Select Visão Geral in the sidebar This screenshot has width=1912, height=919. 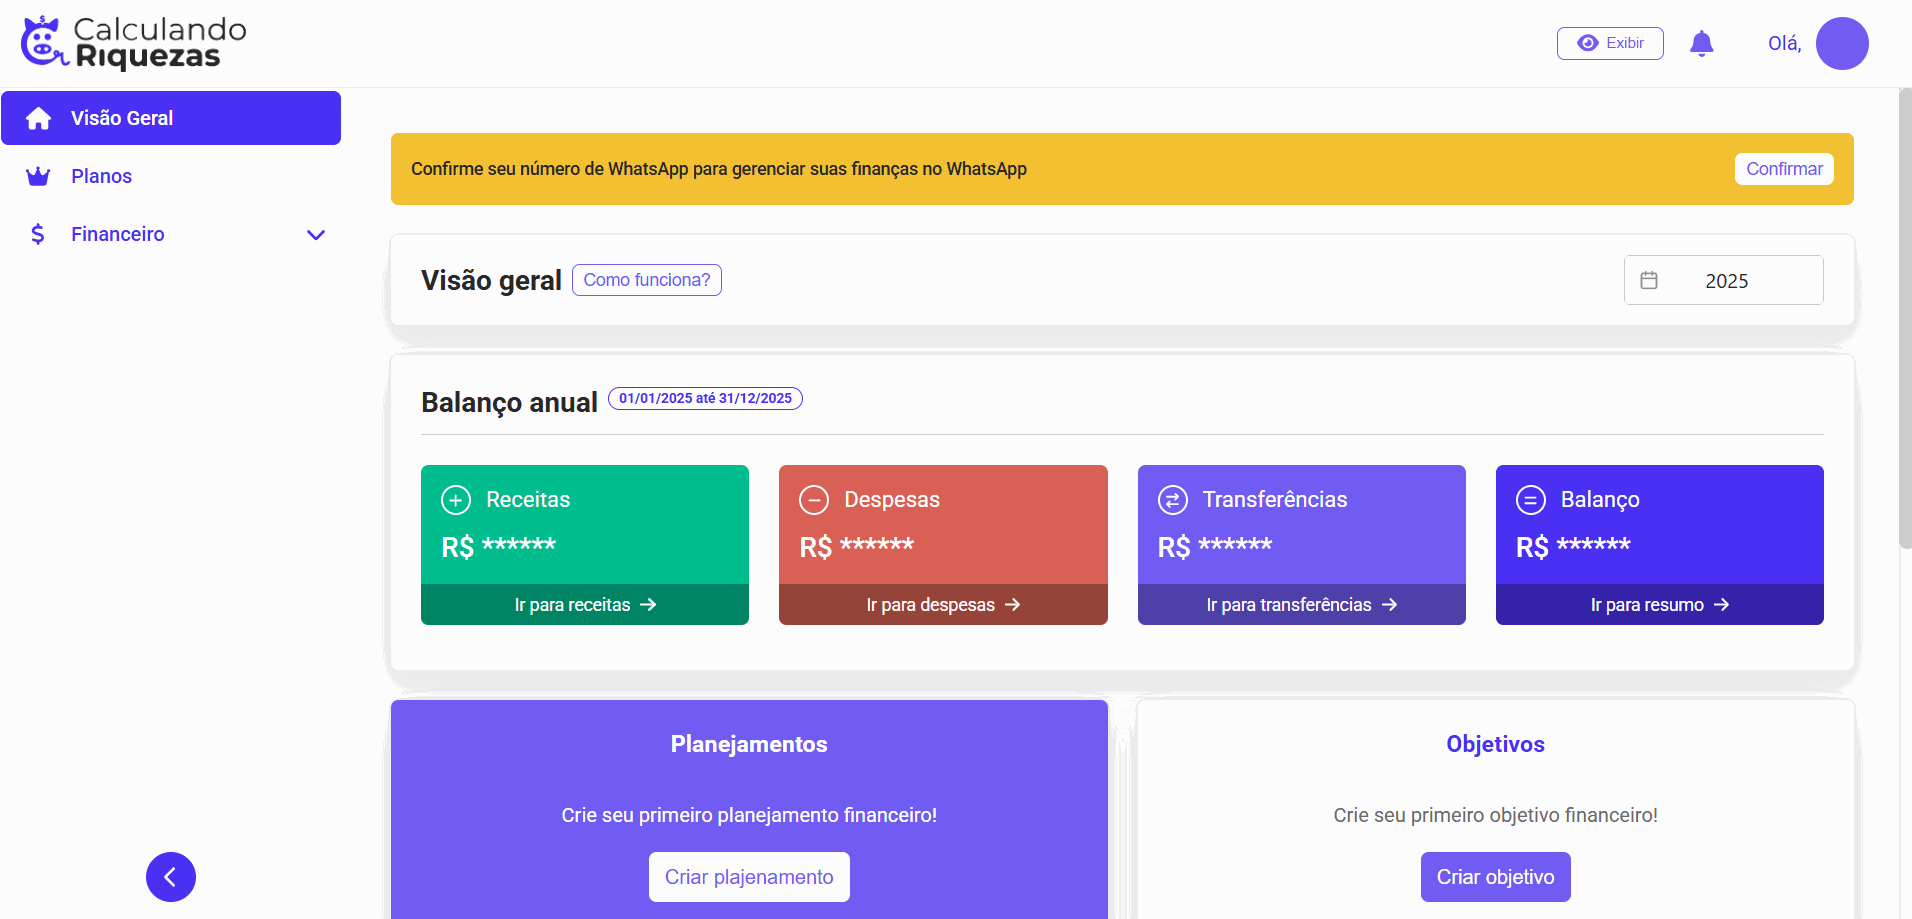[x=171, y=118]
